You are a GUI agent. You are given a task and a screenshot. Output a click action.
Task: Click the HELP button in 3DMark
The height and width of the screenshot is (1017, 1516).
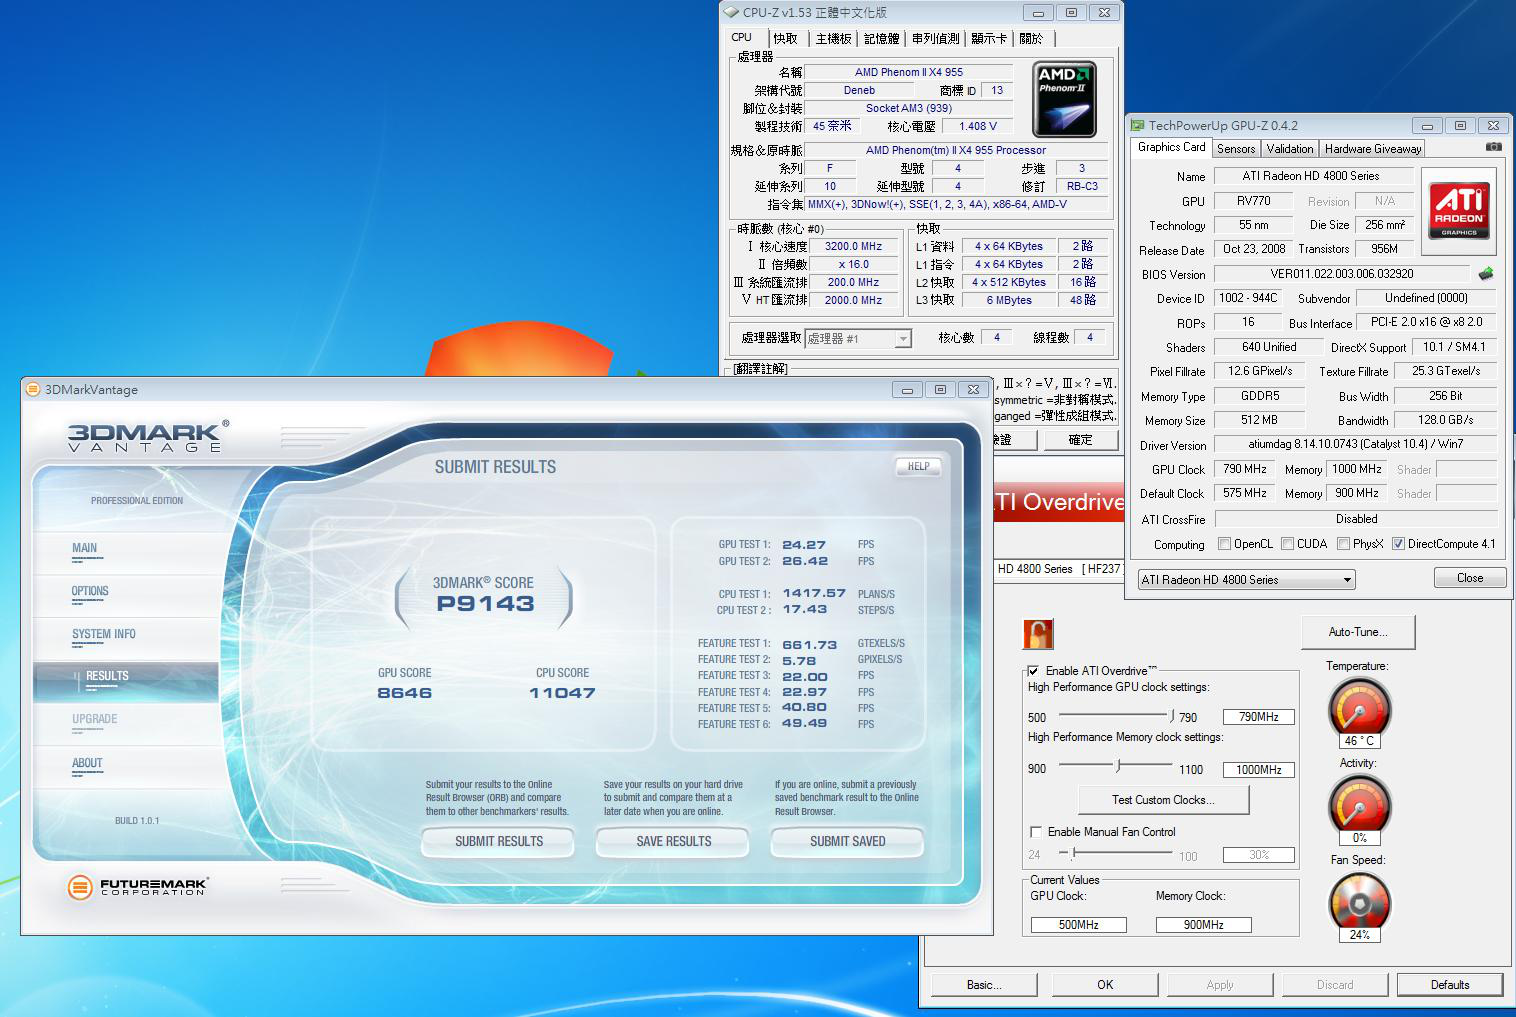point(918,467)
